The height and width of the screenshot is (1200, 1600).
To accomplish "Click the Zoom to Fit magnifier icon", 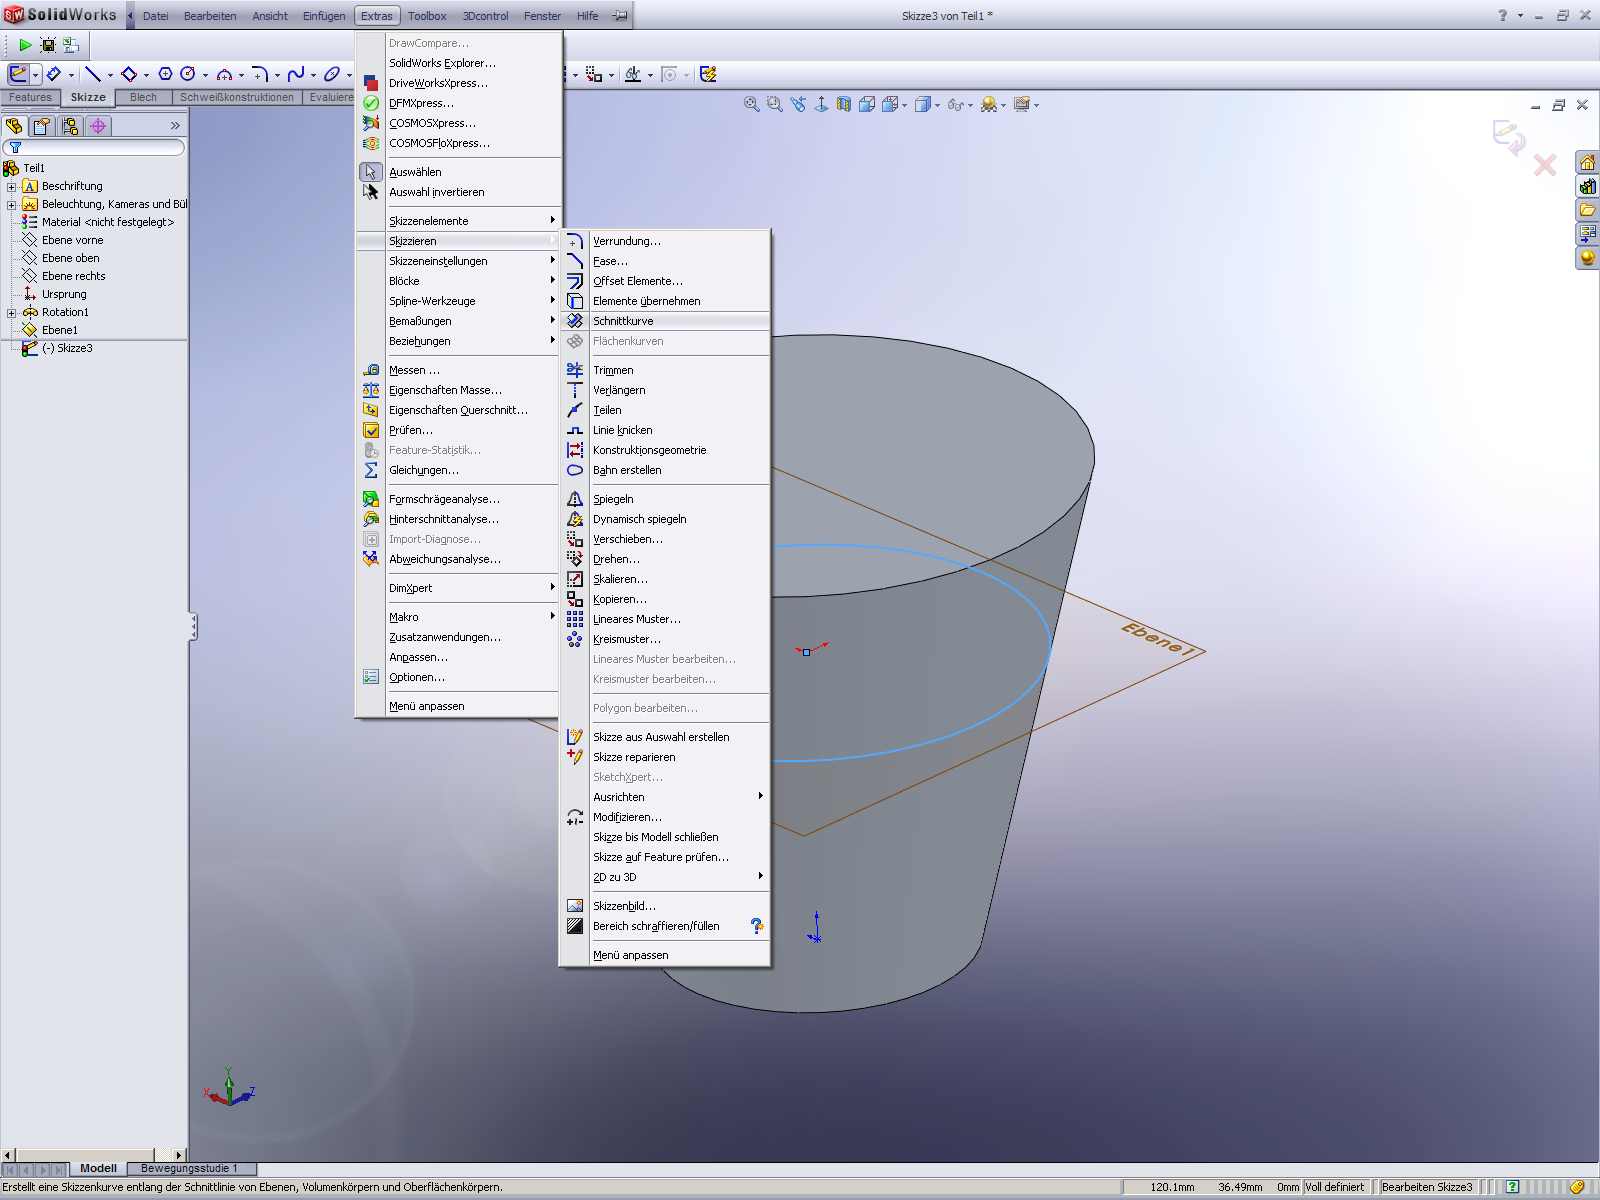I will pos(751,104).
